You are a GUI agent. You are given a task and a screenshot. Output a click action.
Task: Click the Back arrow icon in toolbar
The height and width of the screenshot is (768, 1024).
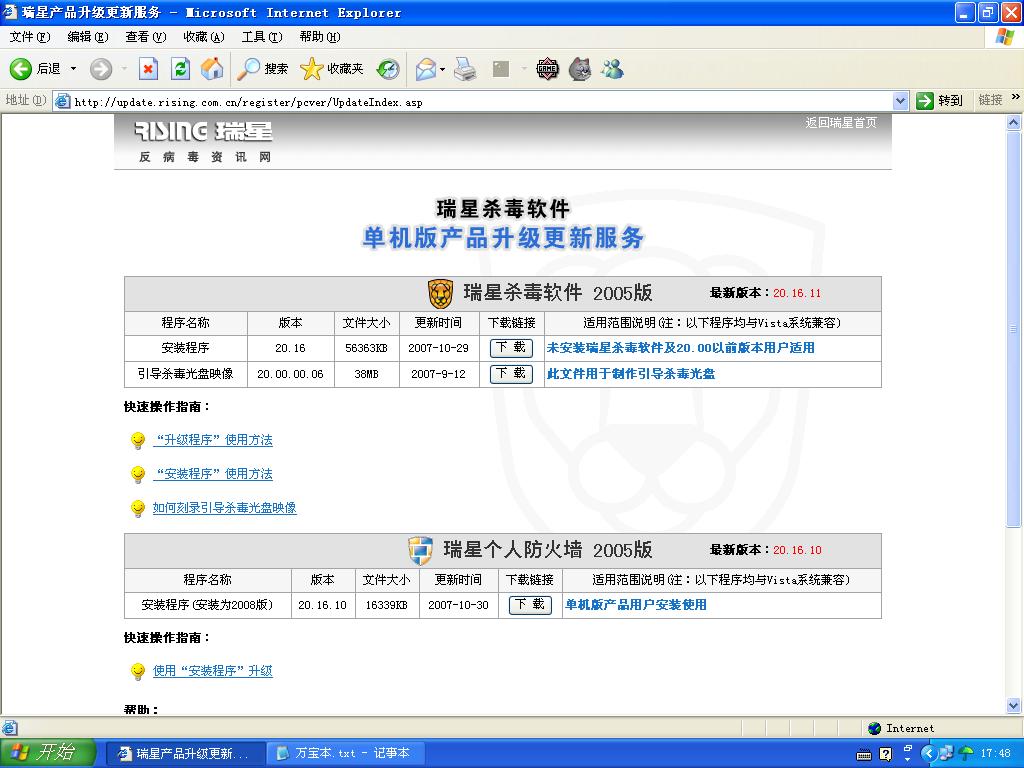click(20, 69)
